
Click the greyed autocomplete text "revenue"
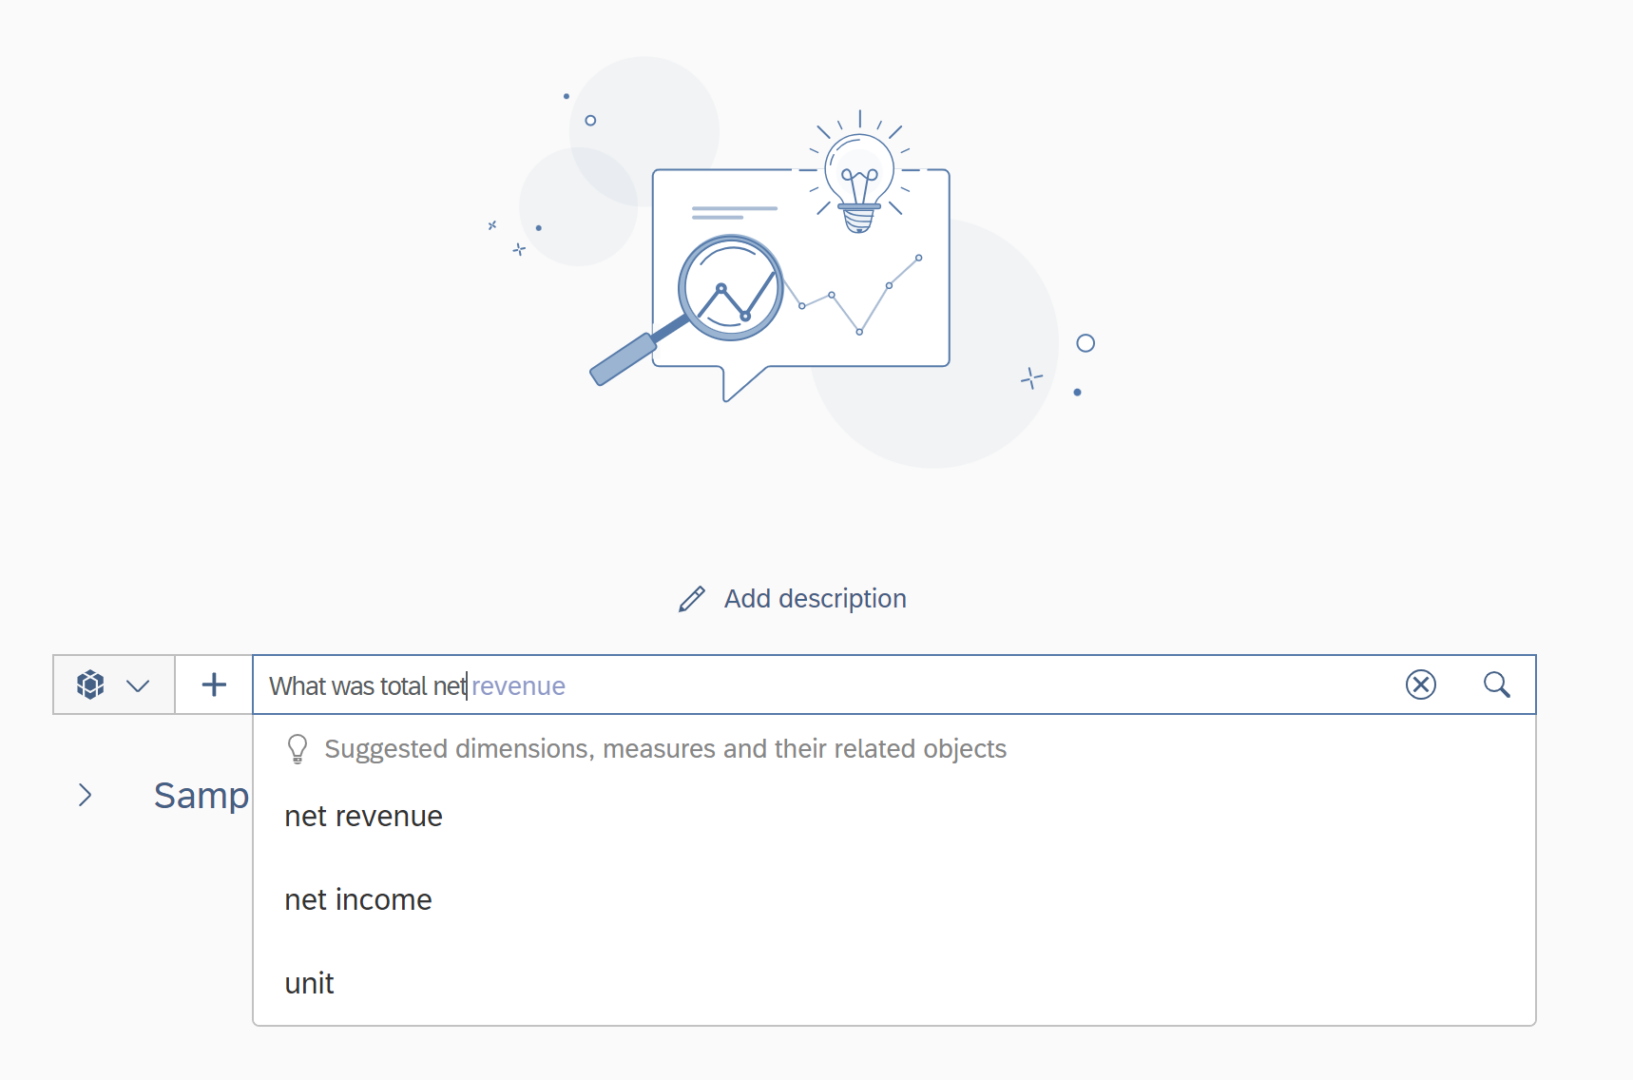(x=518, y=685)
